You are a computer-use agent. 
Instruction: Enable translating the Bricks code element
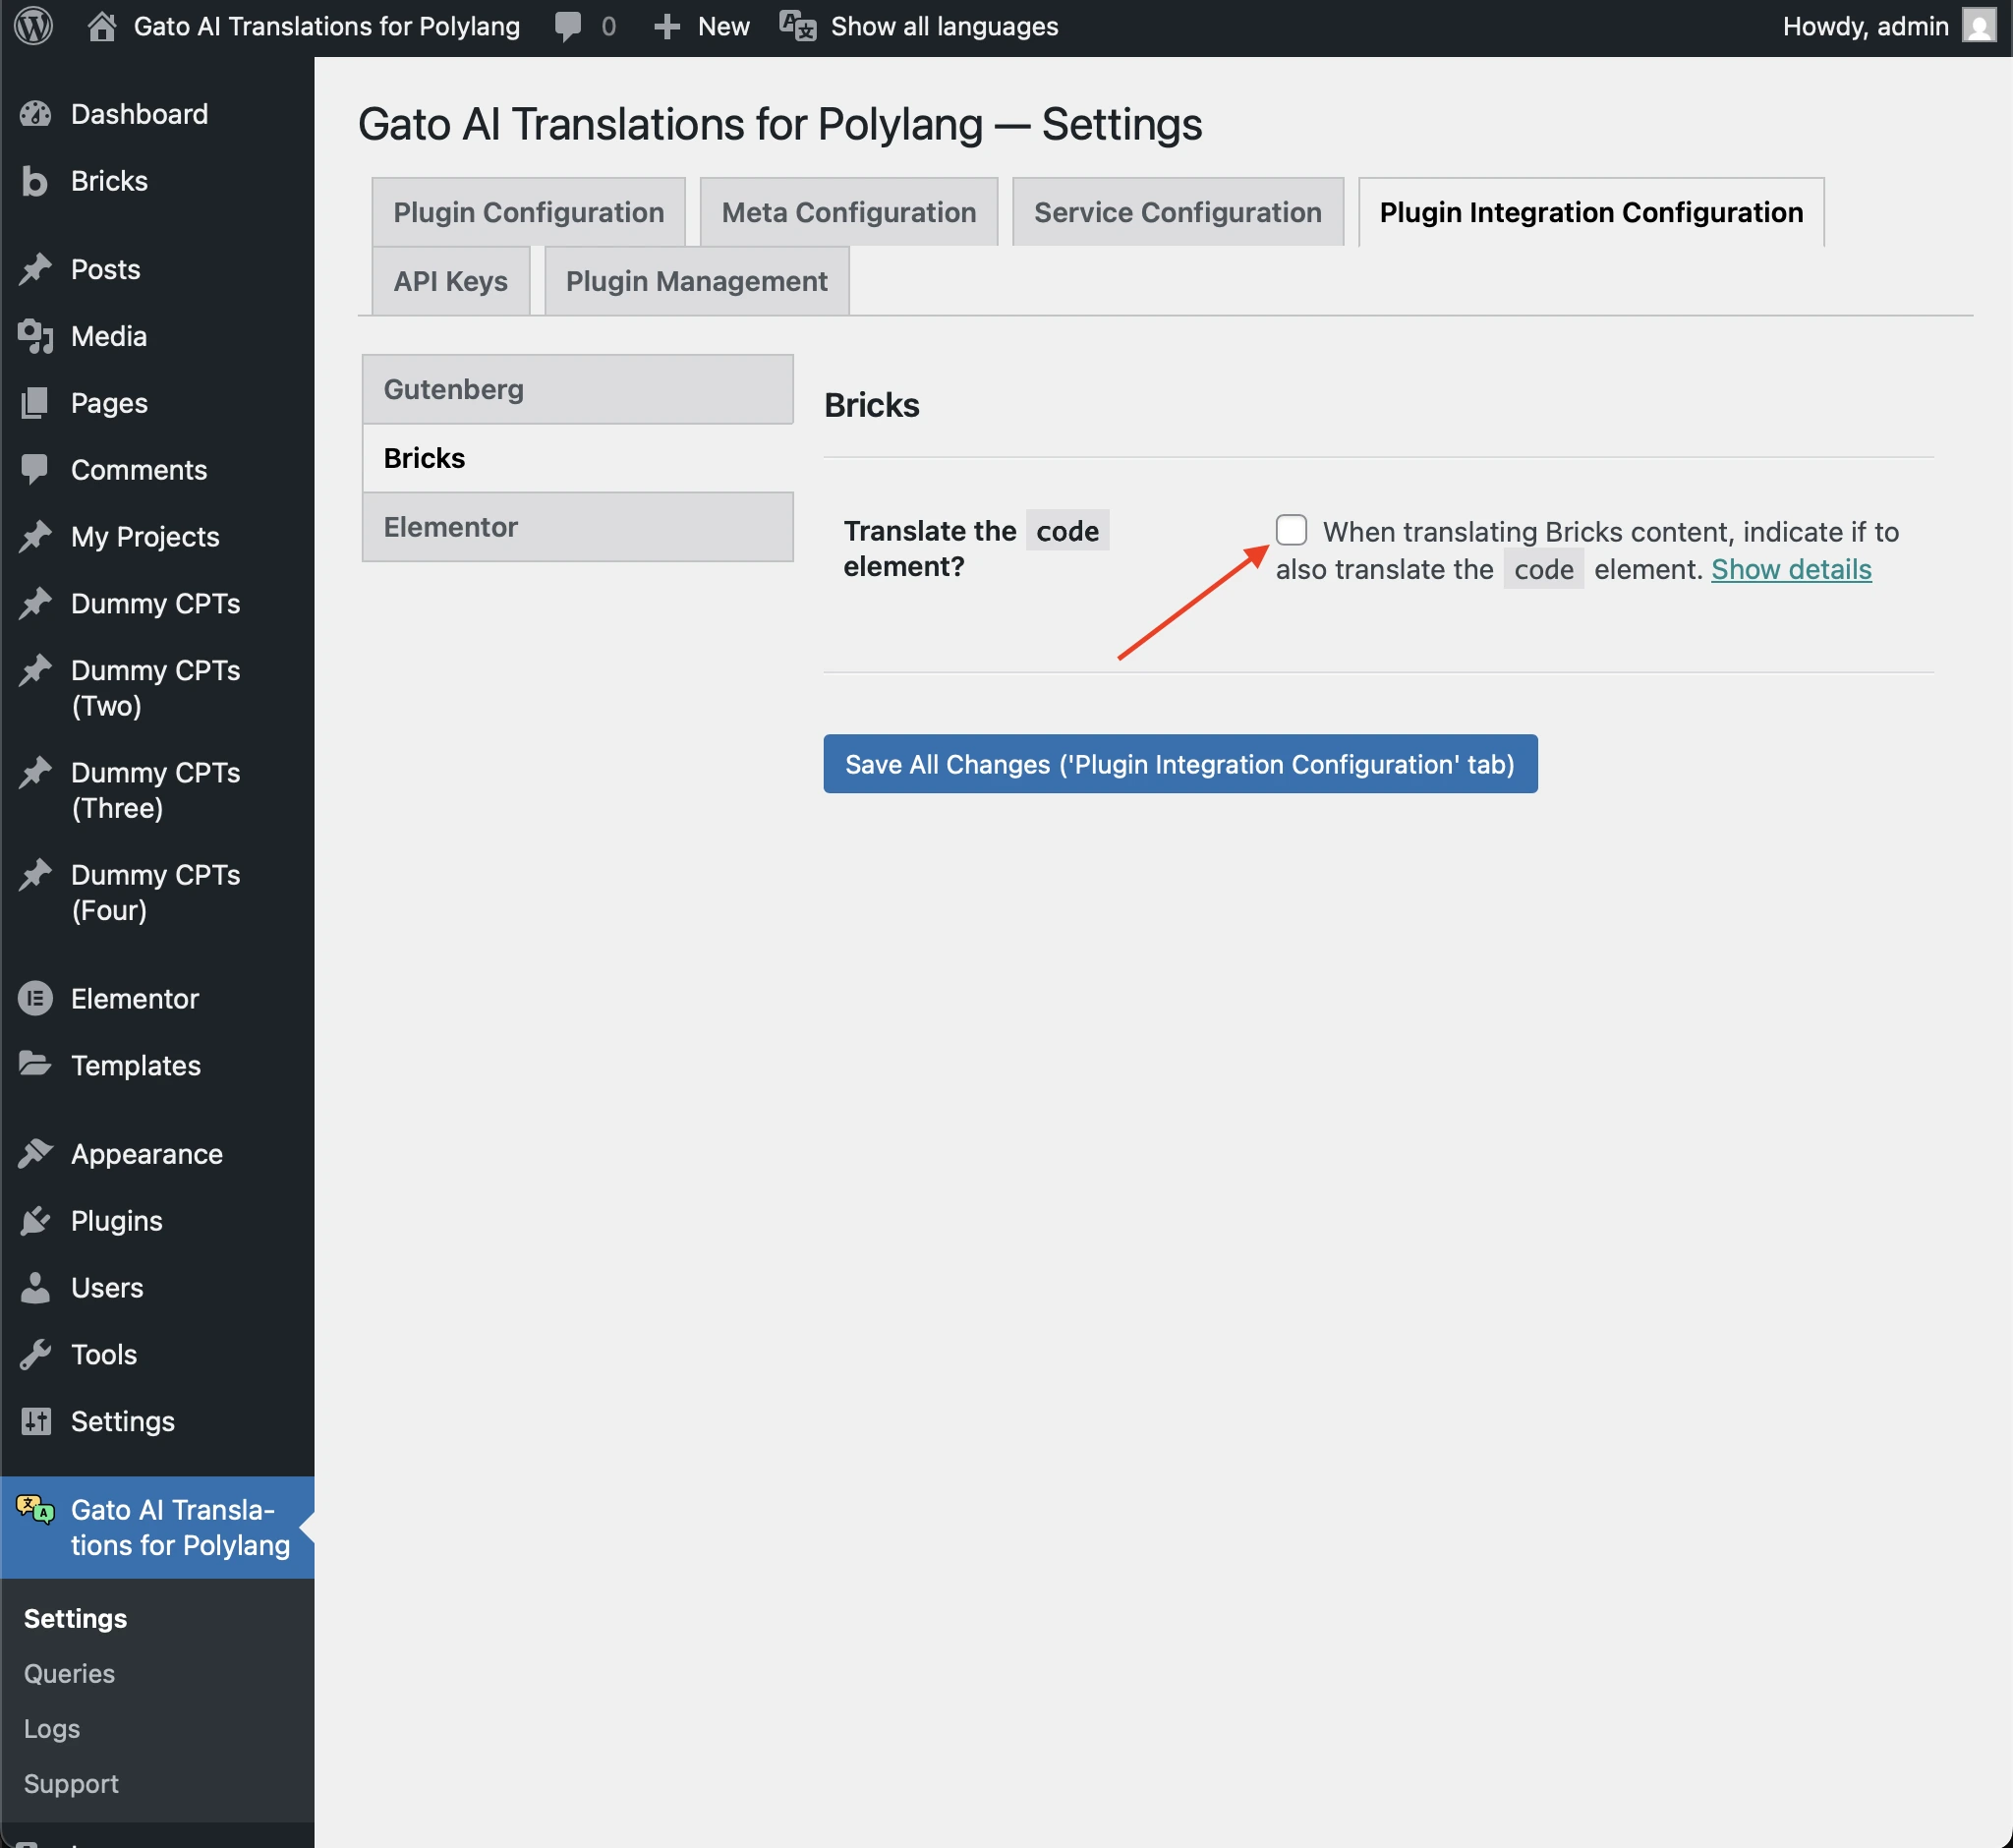[1292, 531]
